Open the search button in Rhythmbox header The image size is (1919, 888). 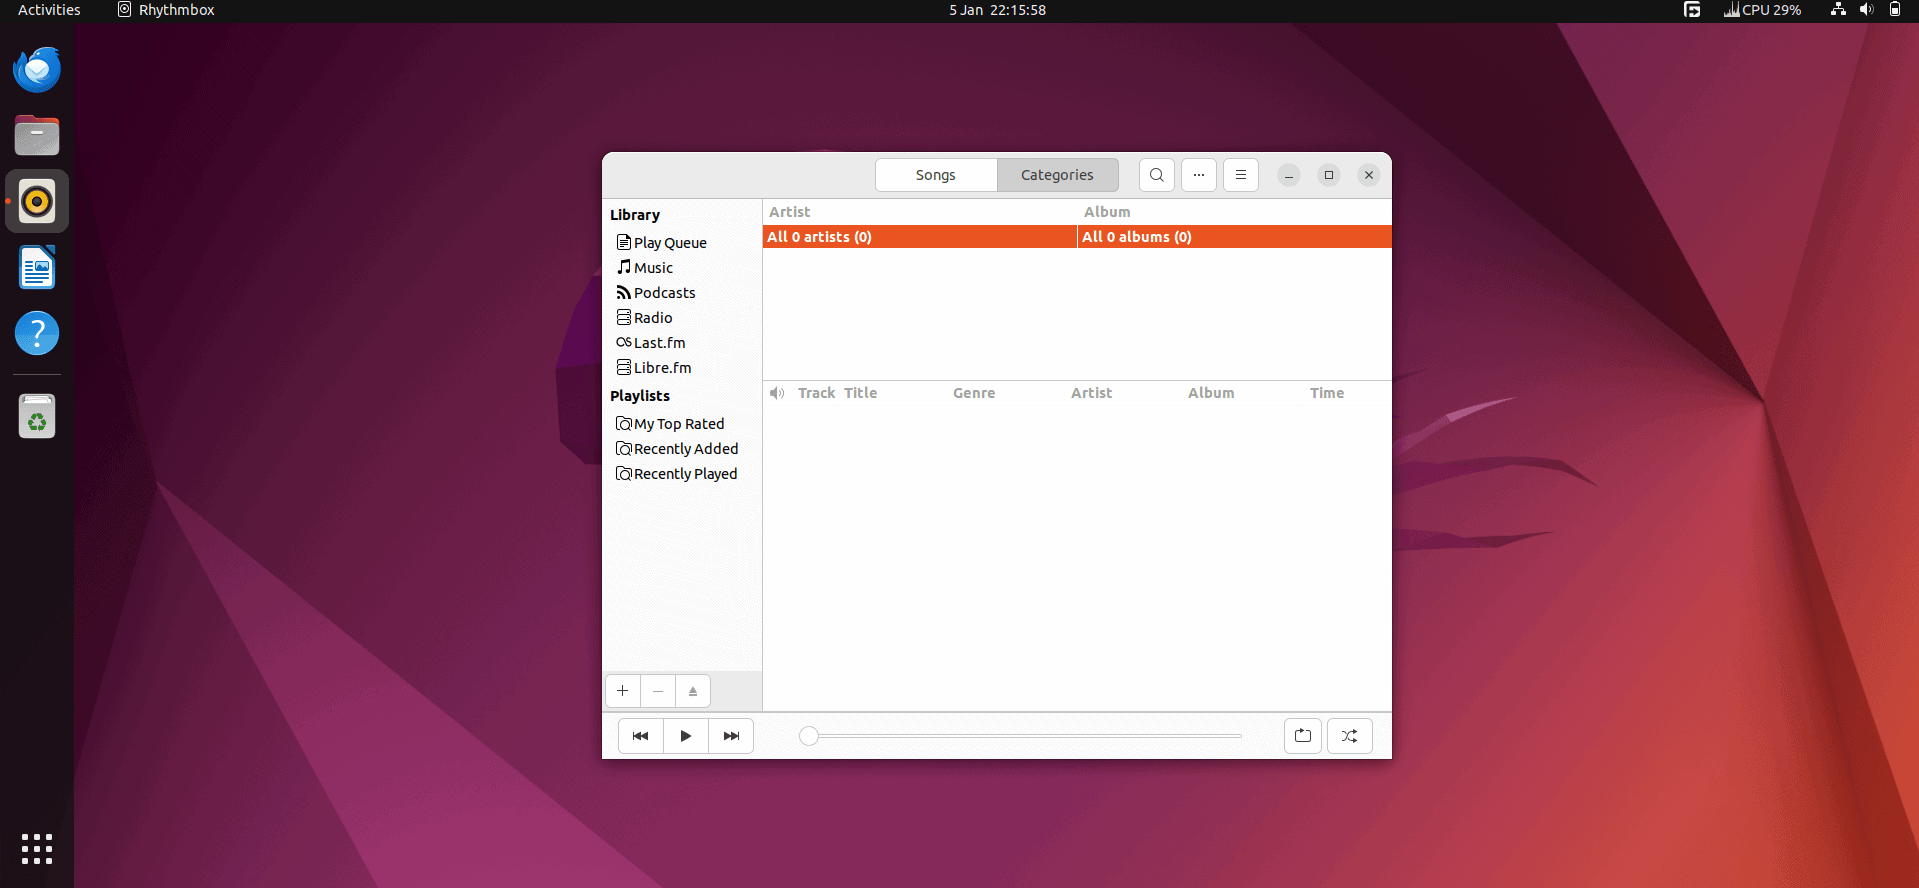1156,175
